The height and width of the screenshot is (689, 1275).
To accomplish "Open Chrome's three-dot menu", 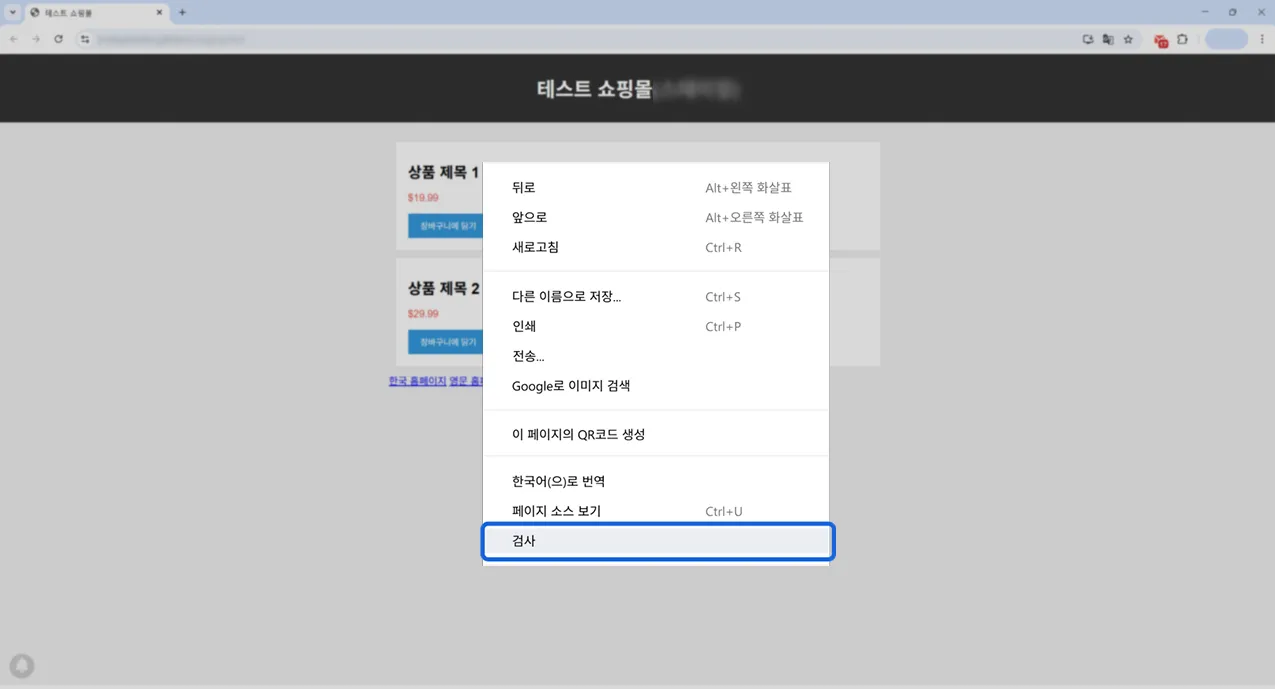I will pyautogui.click(x=1260, y=40).
